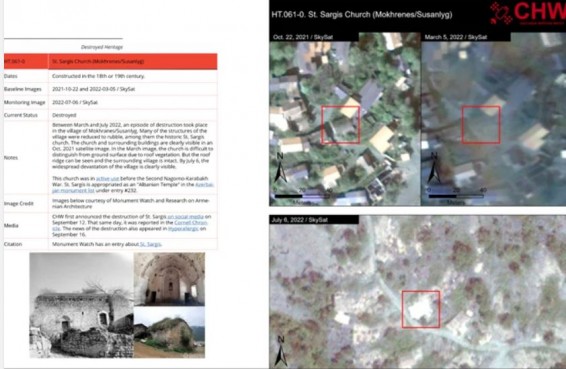The width and height of the screenshot is (566, 369).
Task: Click the black-and-white church photo
Action: (82, 305)
